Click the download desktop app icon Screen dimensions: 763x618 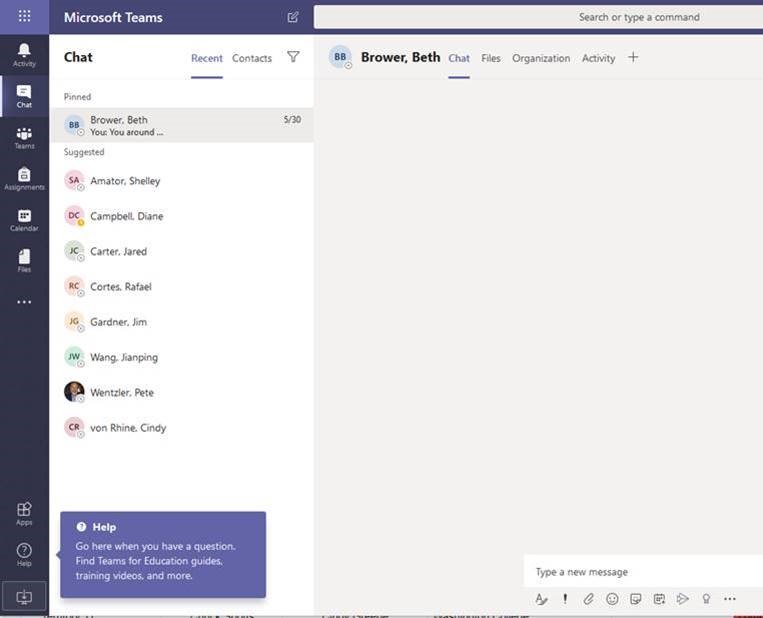(24, 597)
